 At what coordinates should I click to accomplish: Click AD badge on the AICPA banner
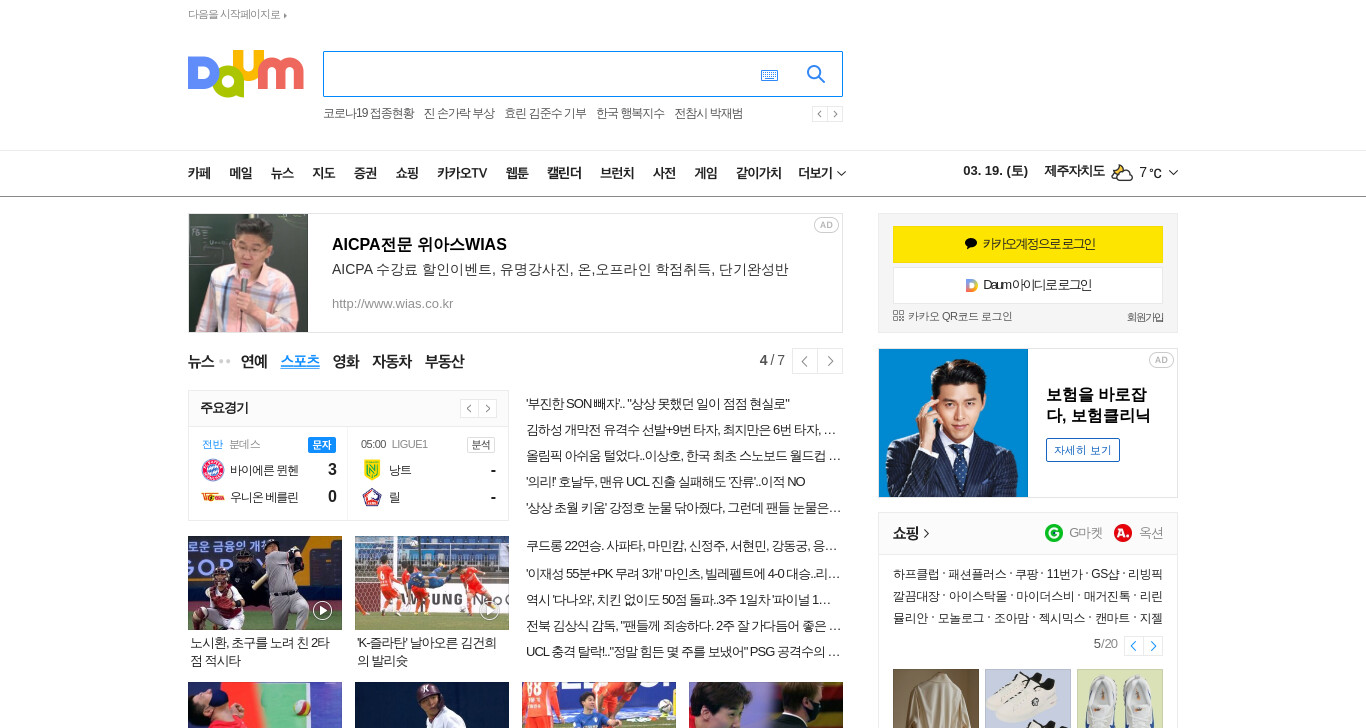(x=826, y=225)
